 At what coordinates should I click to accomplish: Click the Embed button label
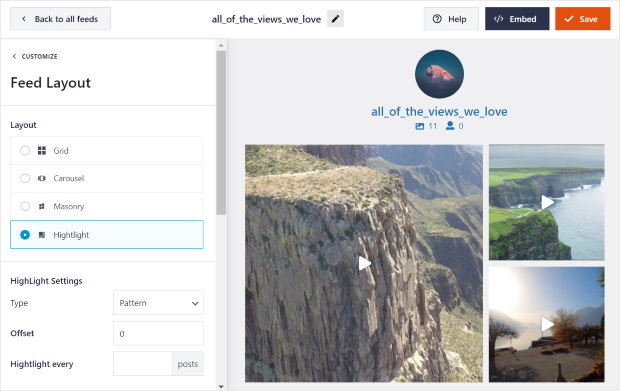[523, 19]
